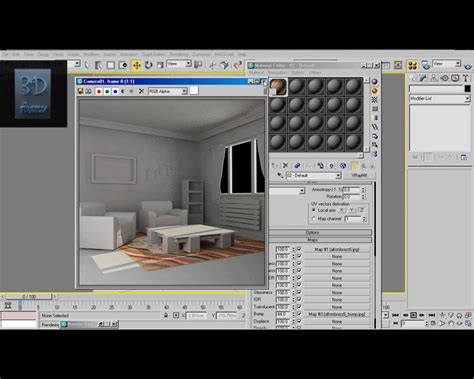Click the Save Bitmap icon in render window
The width and height of the screenshot is (474, 379).
[80, 91]
